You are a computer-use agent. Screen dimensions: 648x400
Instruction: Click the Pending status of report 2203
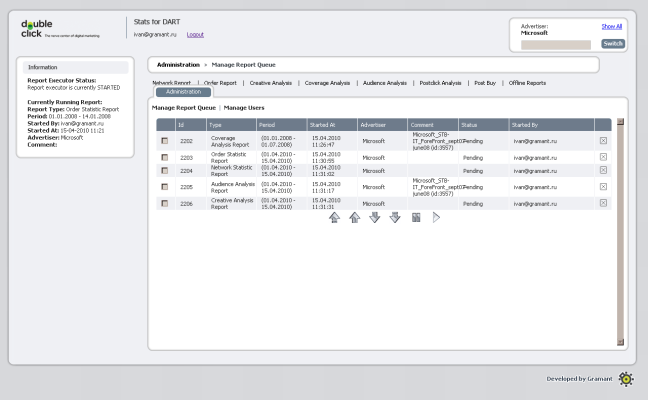[473, 158]
